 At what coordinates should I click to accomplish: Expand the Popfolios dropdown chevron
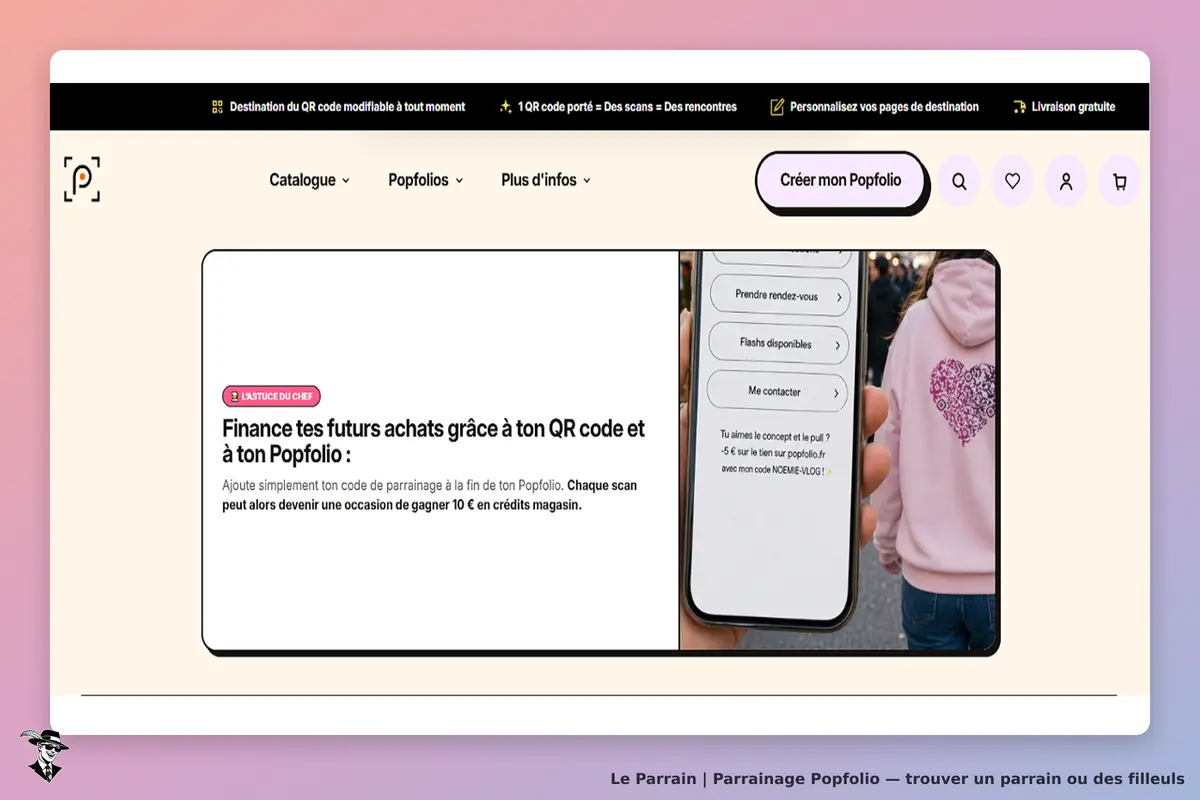point(459,181)
